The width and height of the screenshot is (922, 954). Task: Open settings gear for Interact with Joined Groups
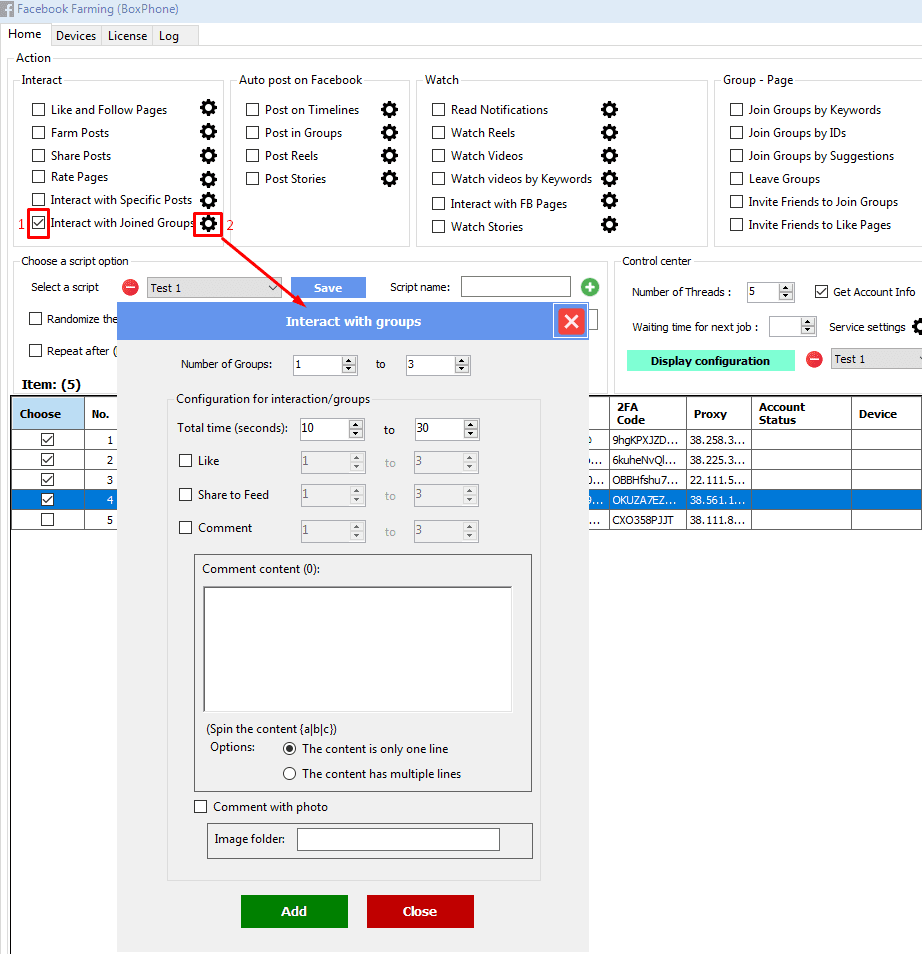click(208, 223)
